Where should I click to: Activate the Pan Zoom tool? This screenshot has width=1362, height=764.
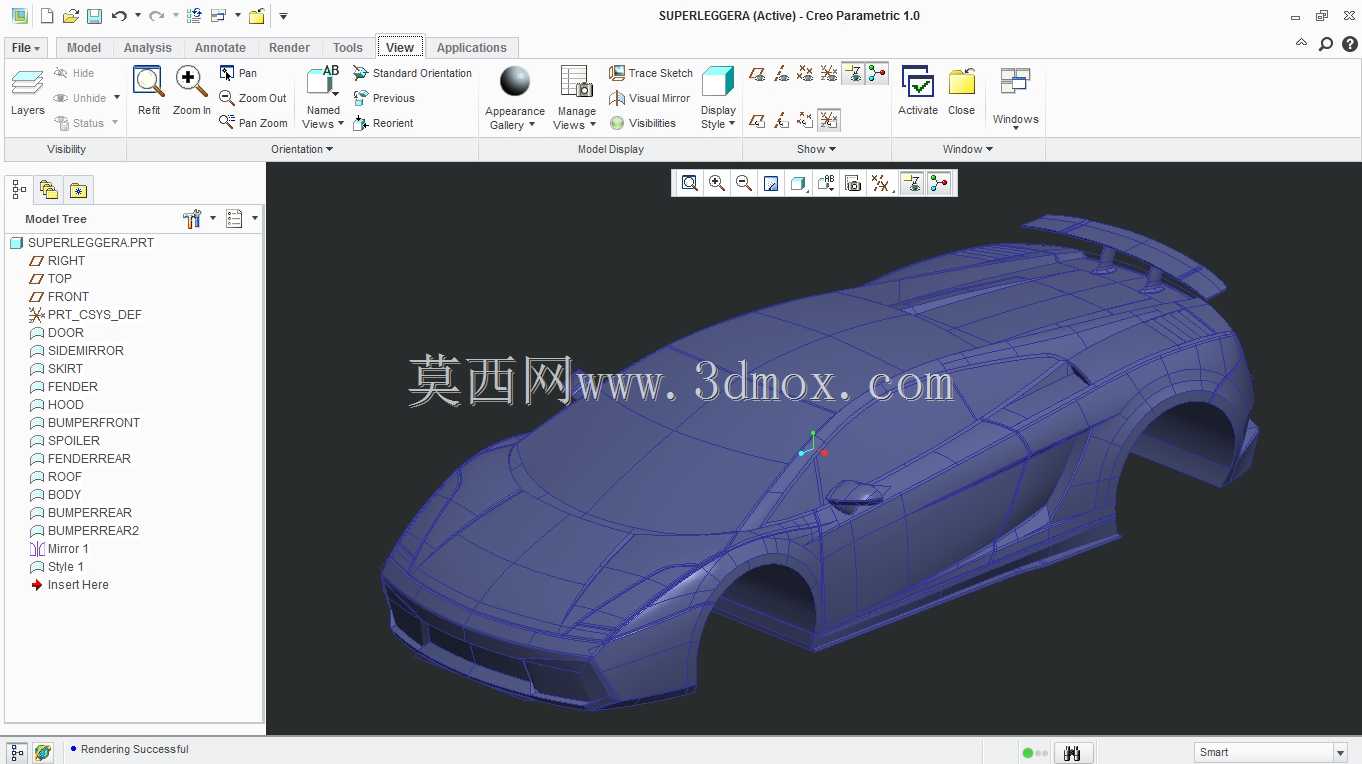(x=253, y=123)
